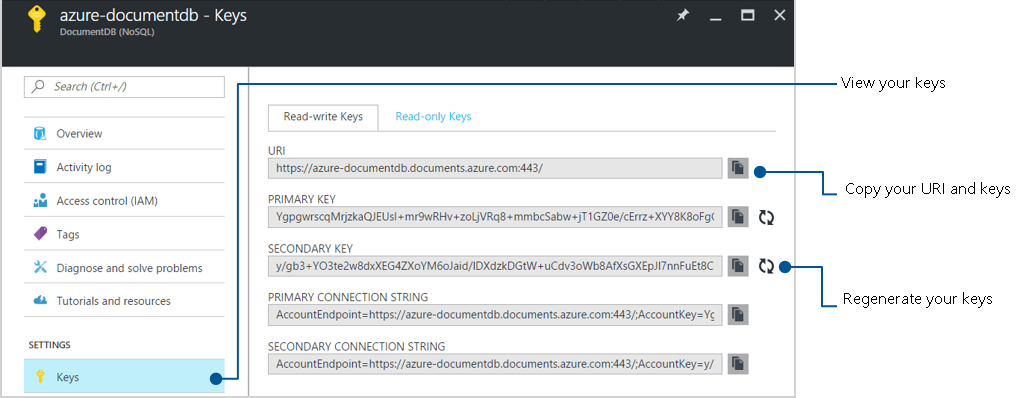Open the Overview menu item
Viewport: 1016px width, 398px height.
pyautogui.click(x=124, y=134)
